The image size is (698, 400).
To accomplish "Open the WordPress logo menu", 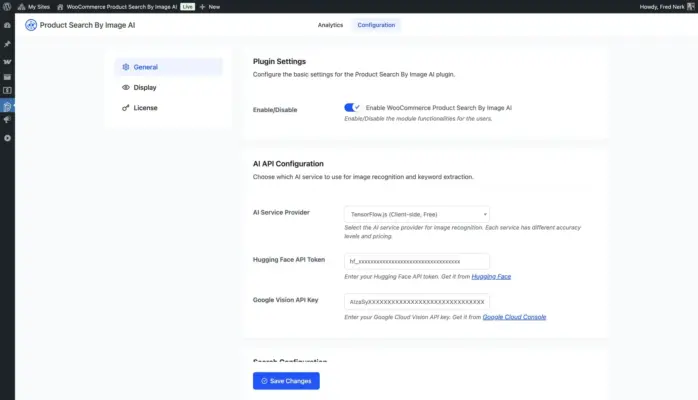I will (x=7, y=7).
